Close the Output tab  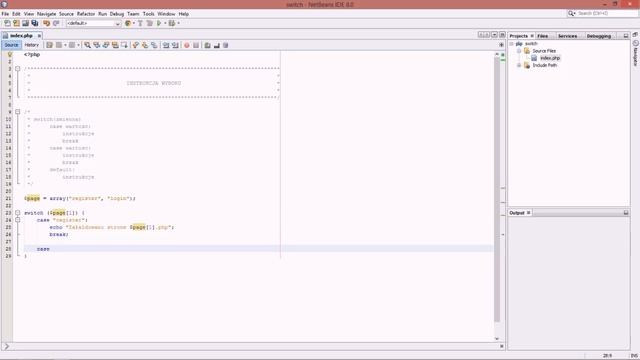pyautogui.click(x=529, y=213)
